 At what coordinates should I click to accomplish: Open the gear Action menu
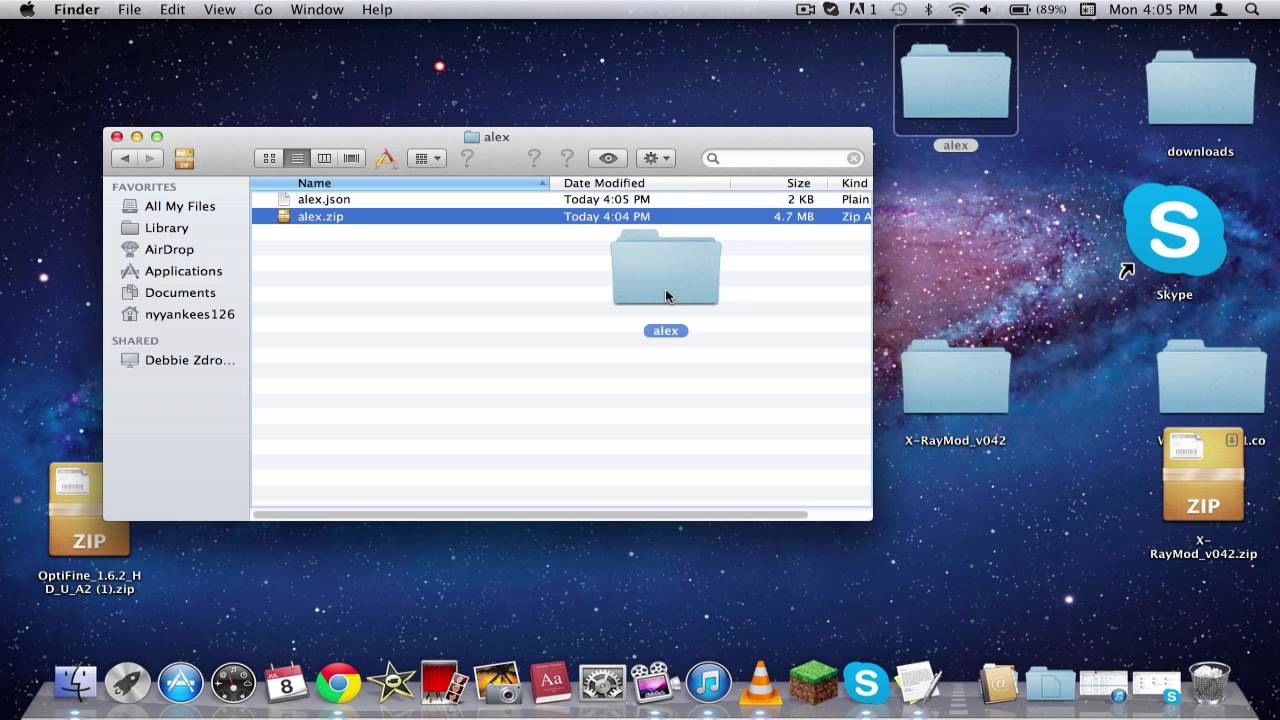[656, 158]
